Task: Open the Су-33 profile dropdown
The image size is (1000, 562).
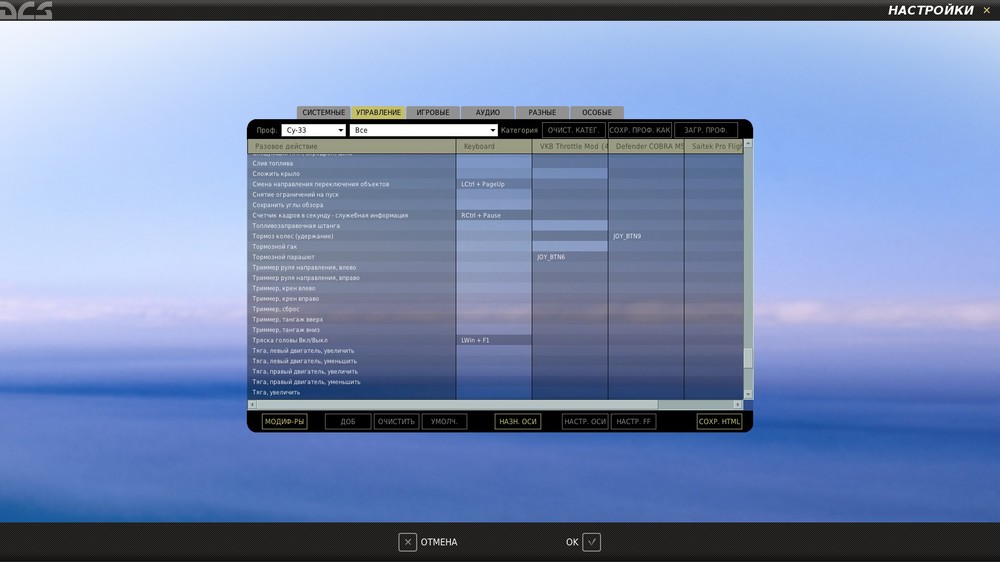Action: click(x=313, y=130)
